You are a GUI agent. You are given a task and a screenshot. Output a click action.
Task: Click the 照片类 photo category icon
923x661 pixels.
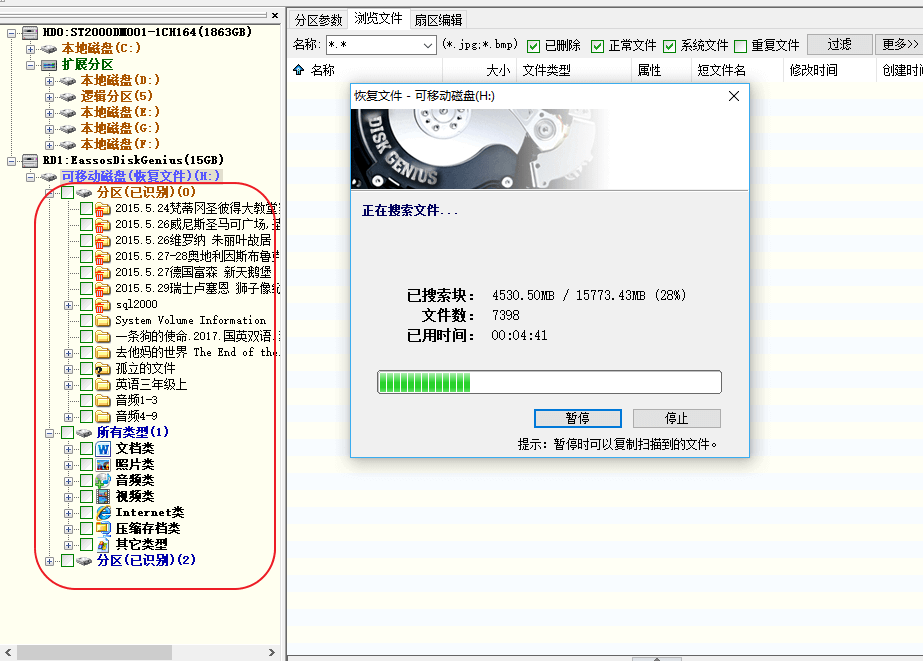(x=105, y=464)
